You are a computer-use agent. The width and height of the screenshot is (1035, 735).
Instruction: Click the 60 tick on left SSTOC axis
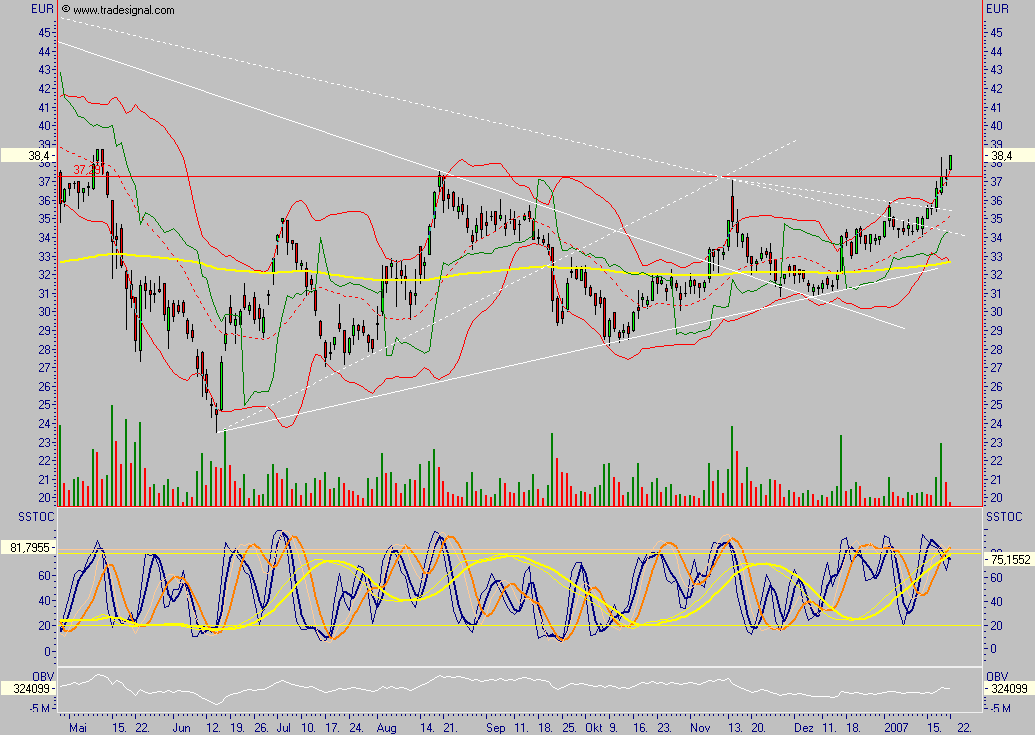point(45,576)
